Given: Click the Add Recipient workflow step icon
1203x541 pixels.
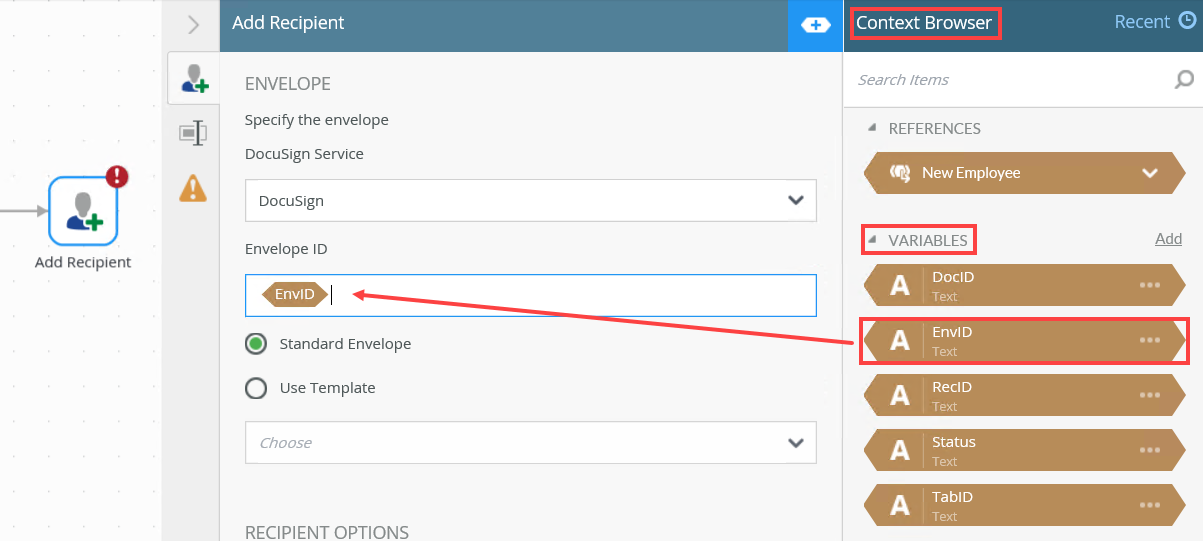Looking at the screenshot, I should pos(83,211).
